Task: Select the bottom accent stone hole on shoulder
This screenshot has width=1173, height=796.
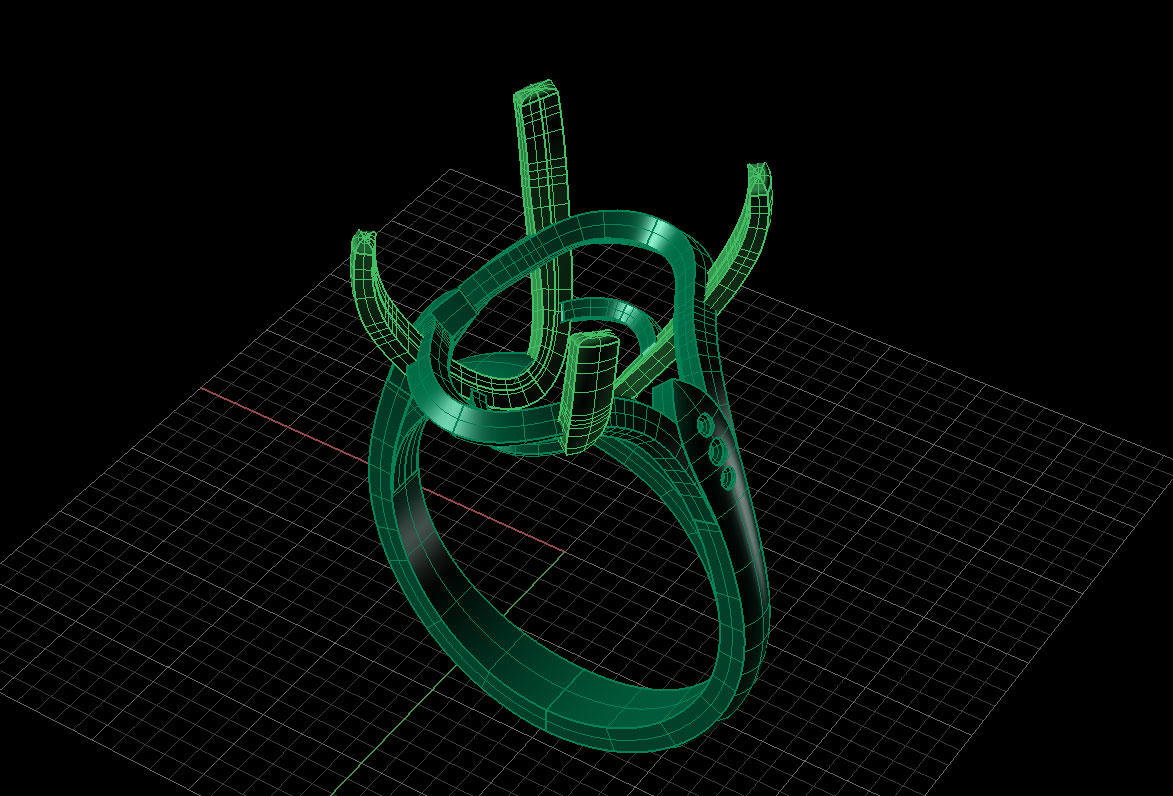Action: coord(727,480)
